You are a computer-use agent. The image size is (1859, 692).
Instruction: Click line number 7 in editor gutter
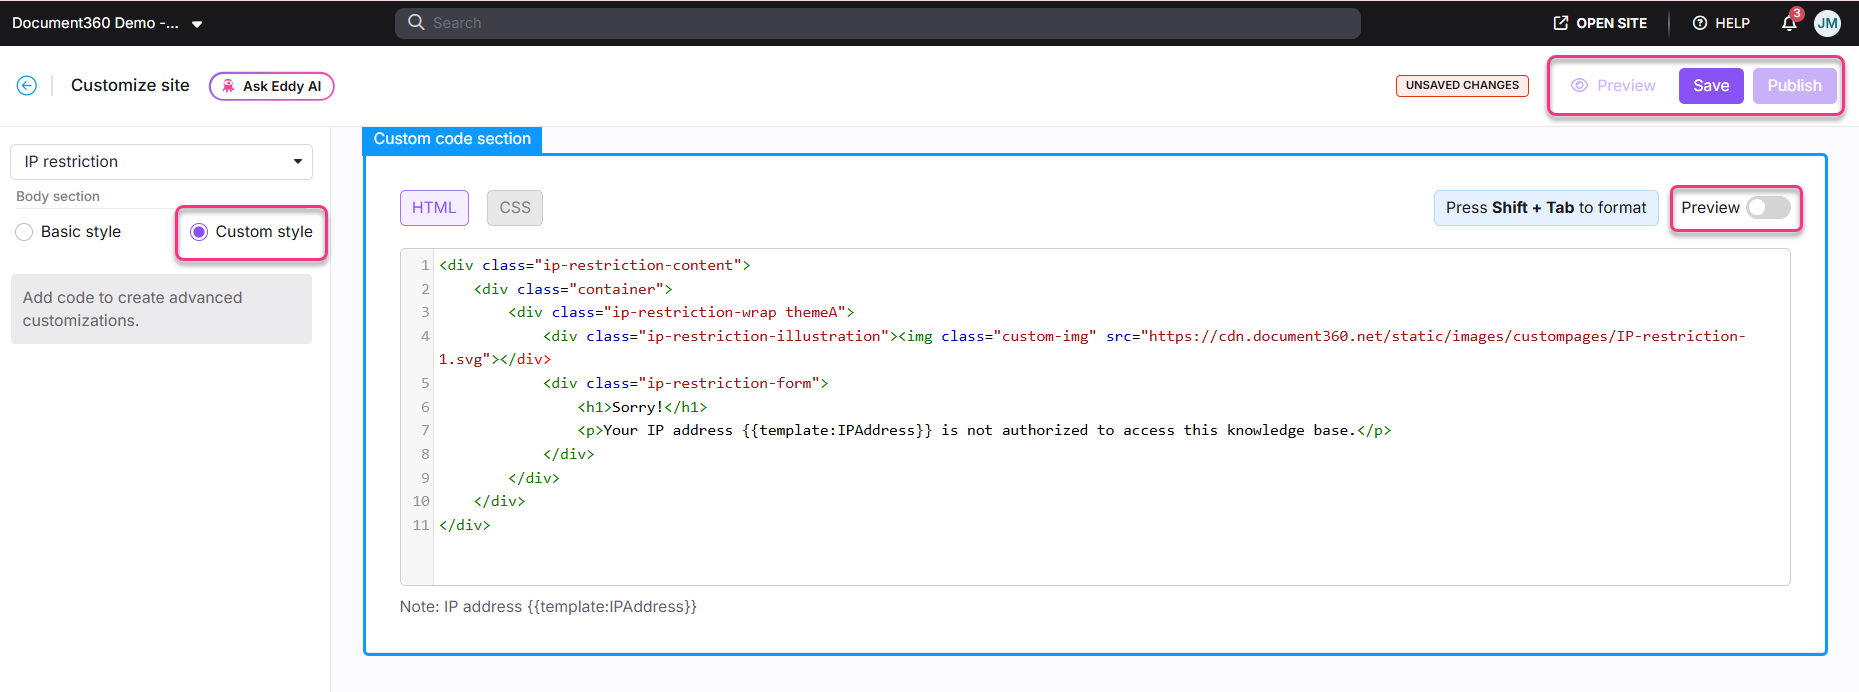pyautogui.click(x=425, y=431)
